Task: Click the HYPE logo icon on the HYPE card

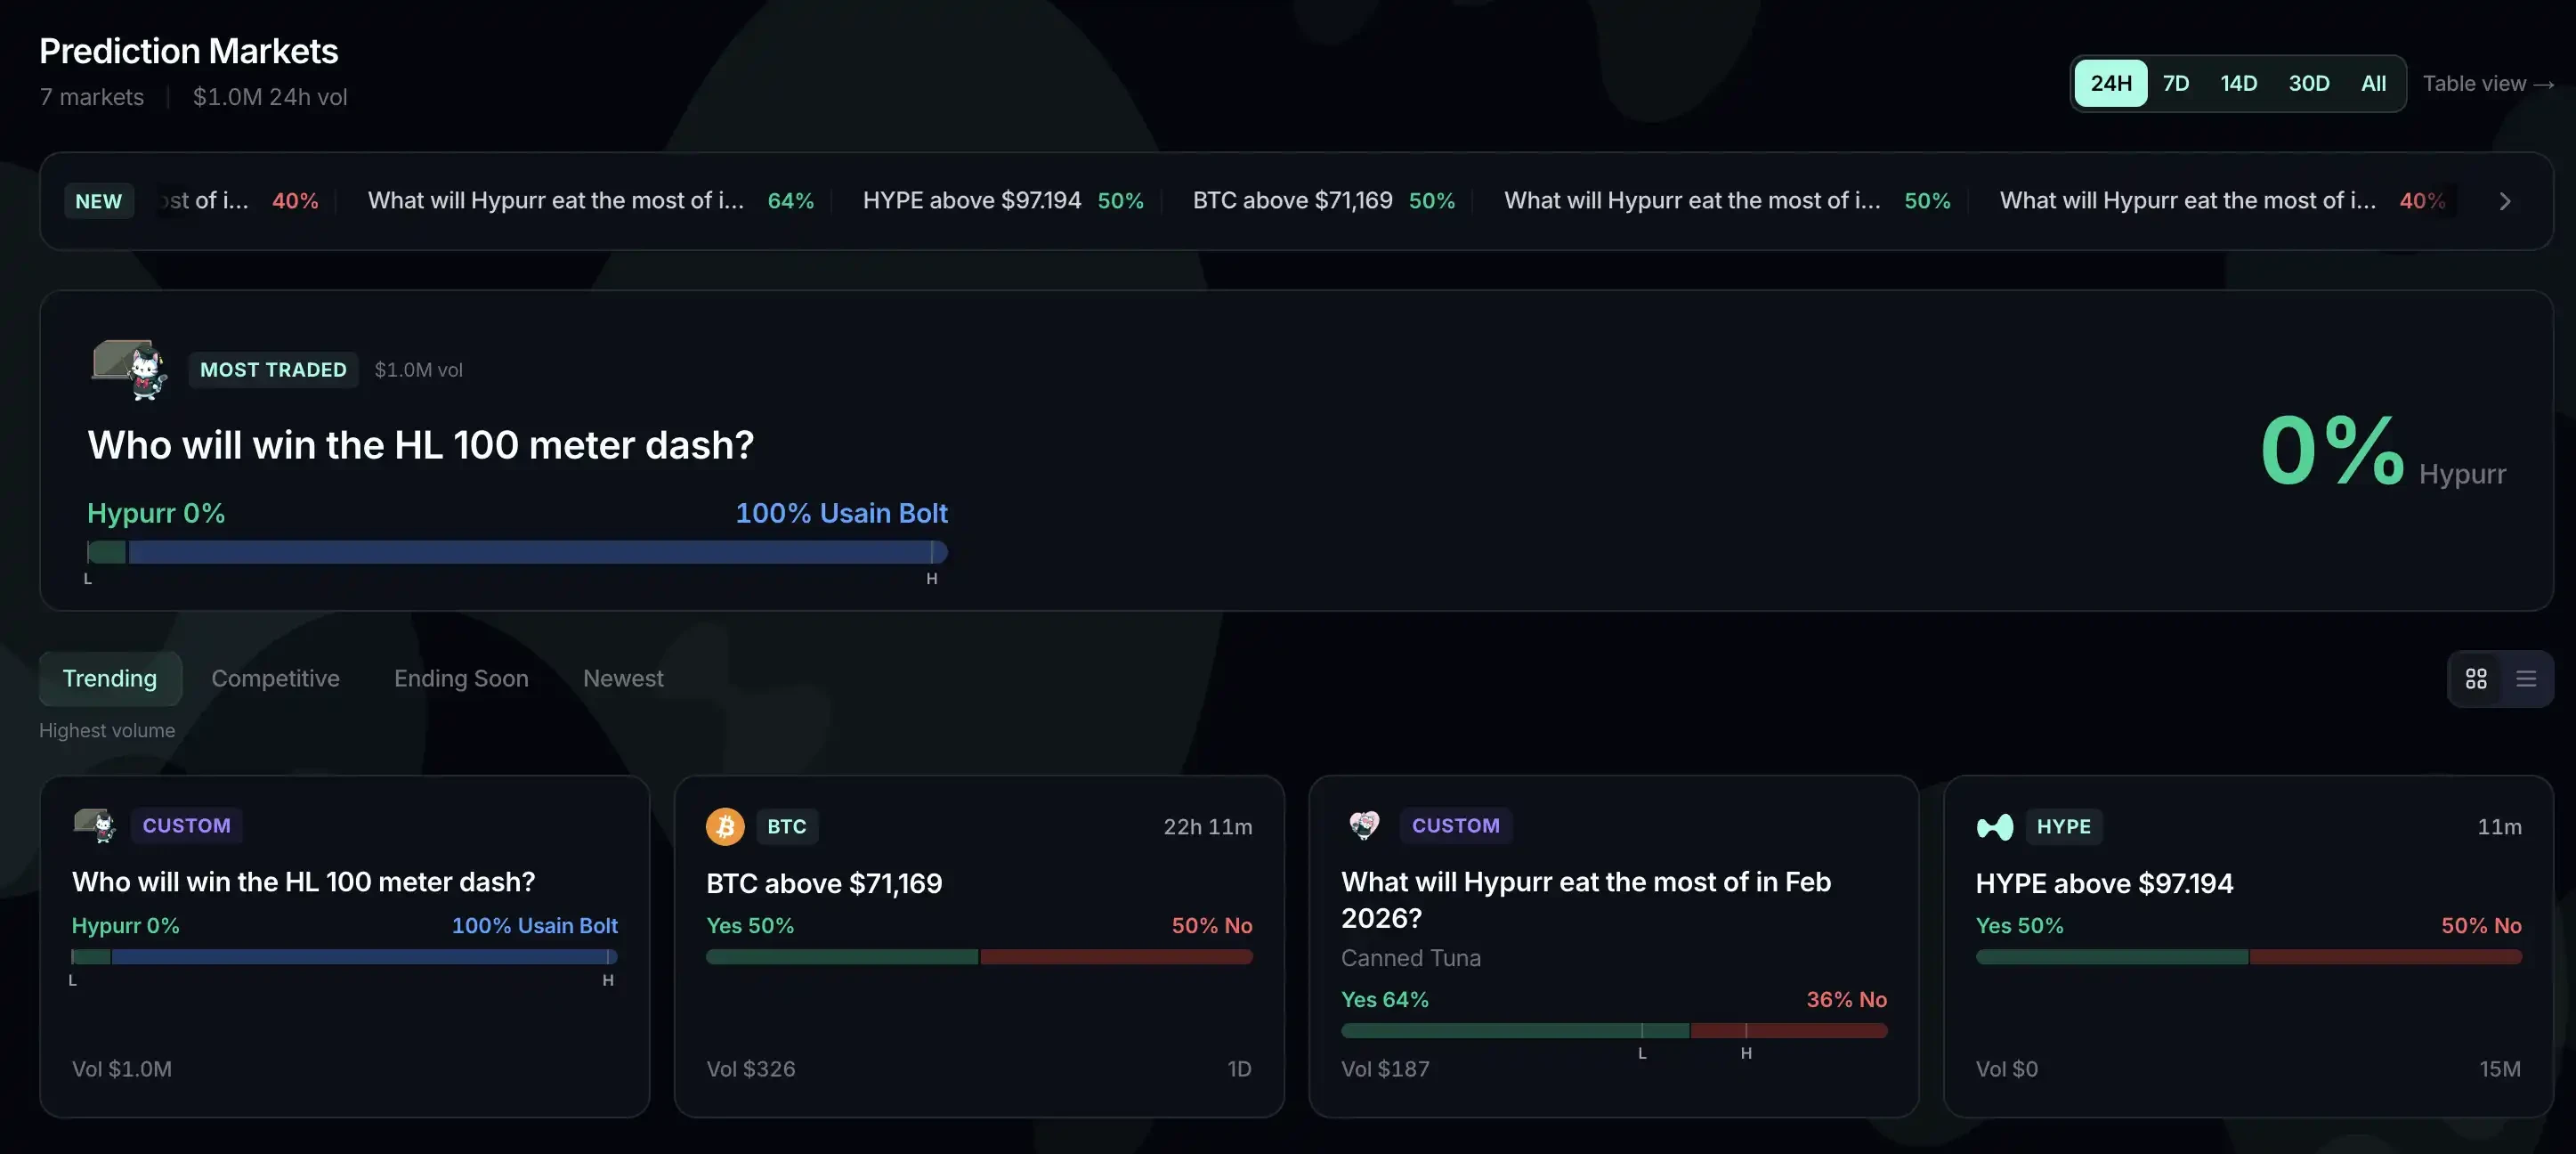Action: coord(1995,826)
